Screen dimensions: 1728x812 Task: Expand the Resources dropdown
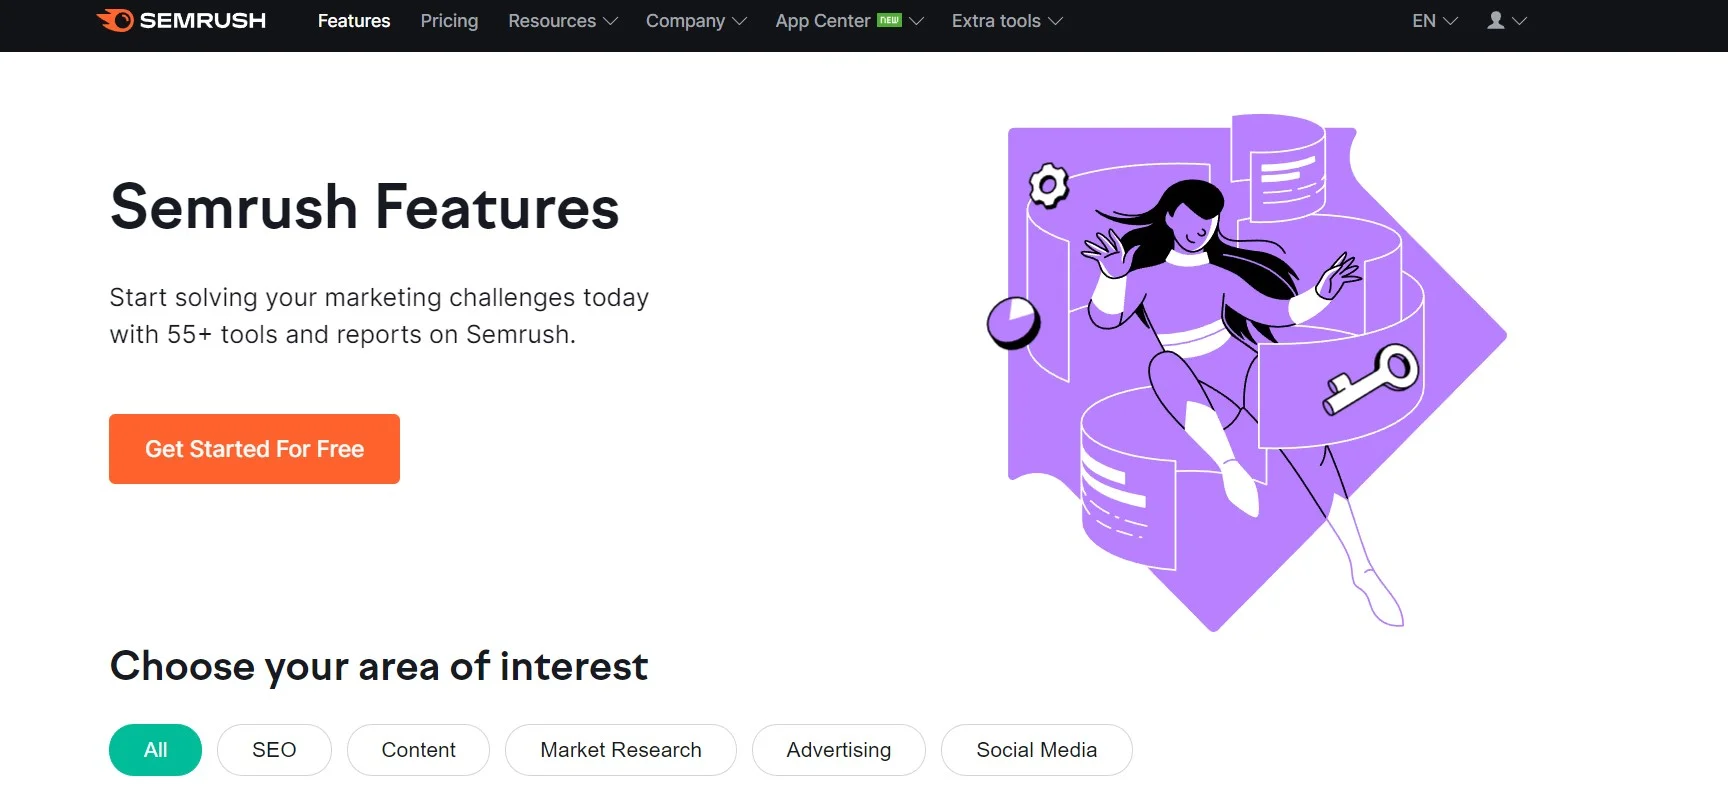point(562,21)
